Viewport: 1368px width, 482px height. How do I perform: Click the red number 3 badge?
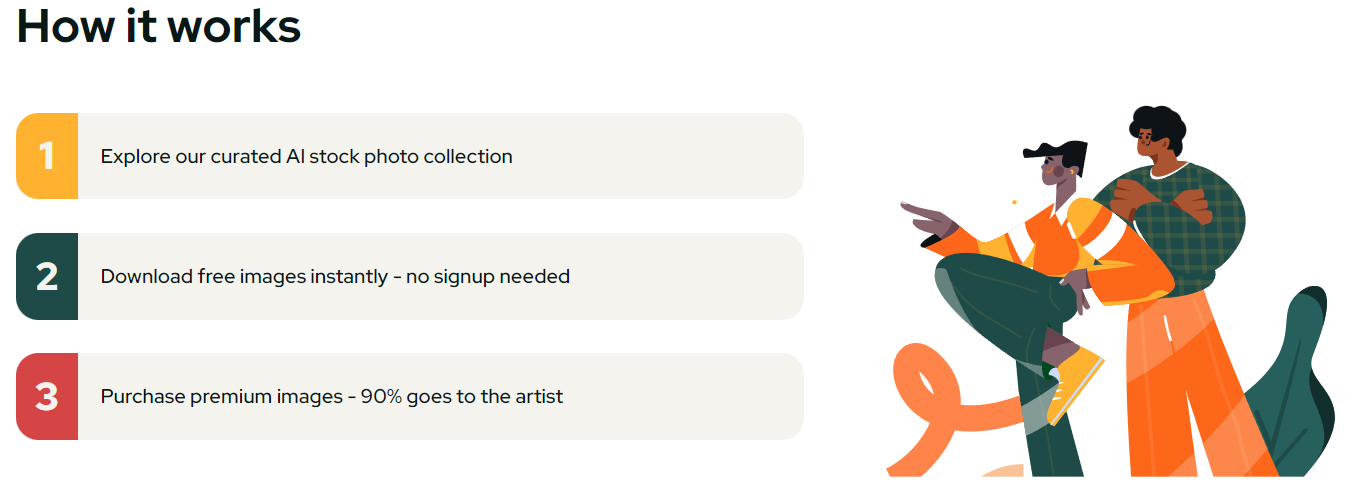(47, 396)
